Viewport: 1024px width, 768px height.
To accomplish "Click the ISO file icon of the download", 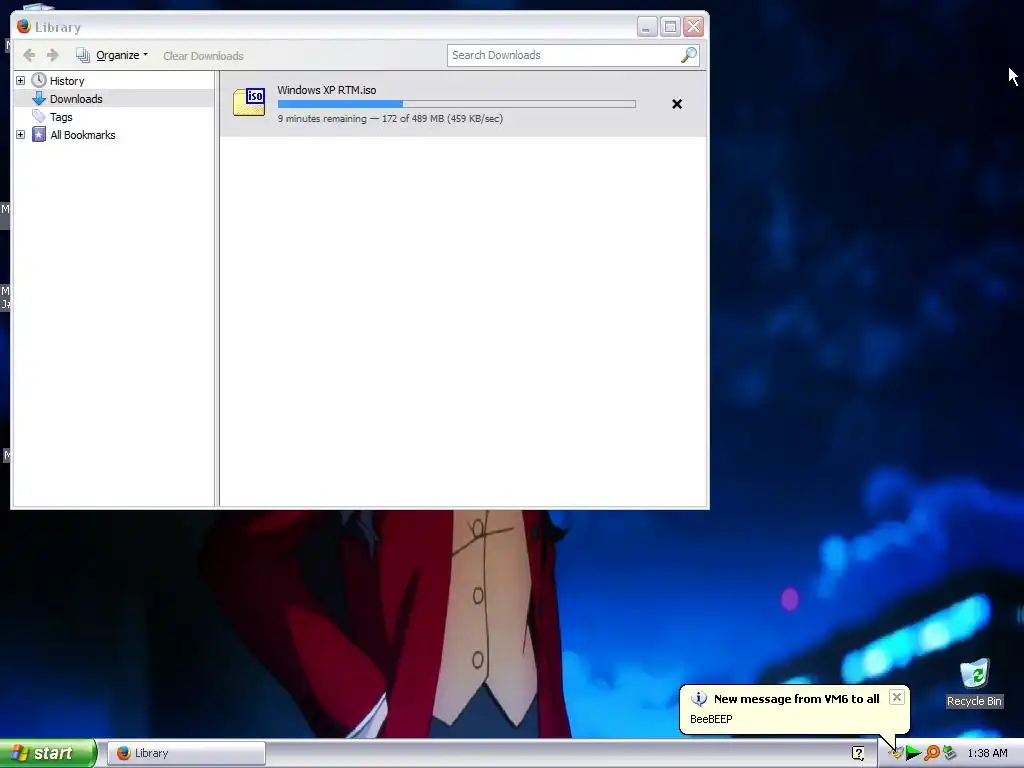I will [249, 103].
